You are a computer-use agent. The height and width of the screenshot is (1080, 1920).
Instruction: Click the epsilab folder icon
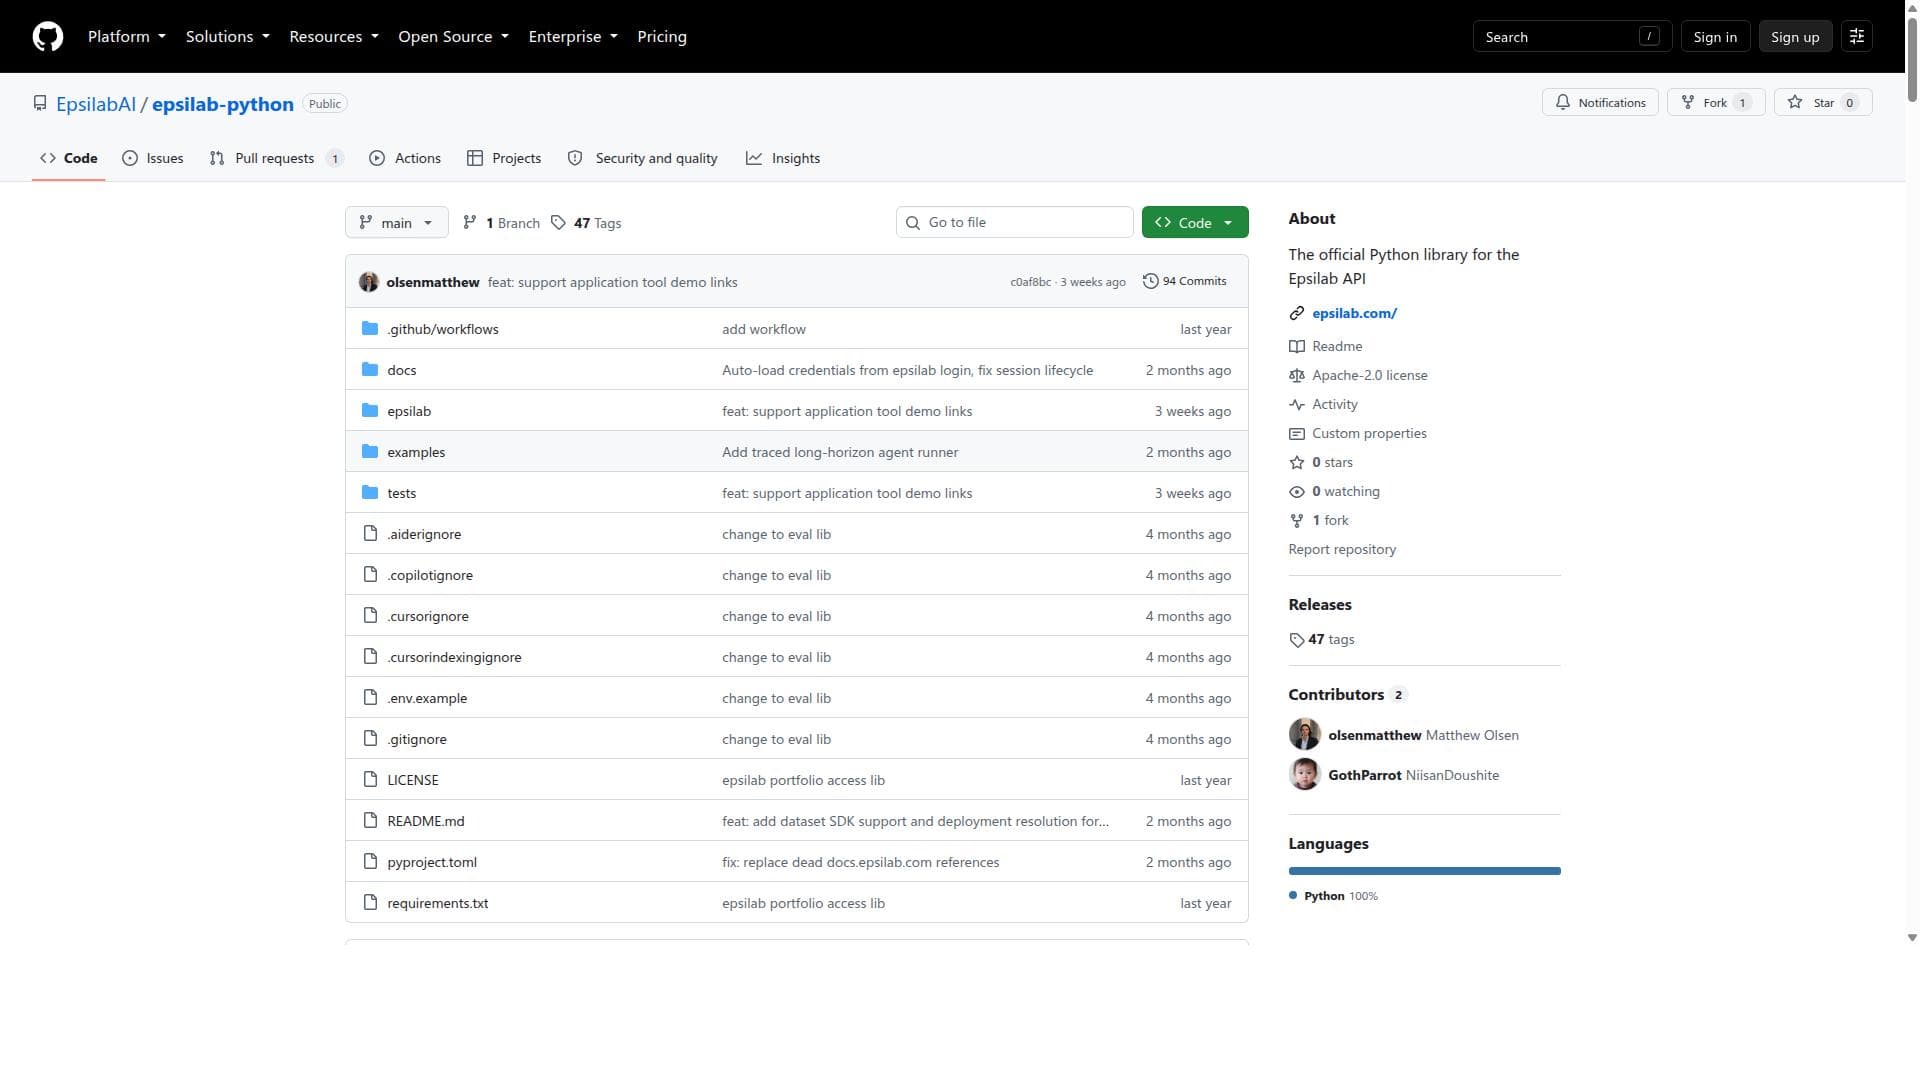pos(370,411)
